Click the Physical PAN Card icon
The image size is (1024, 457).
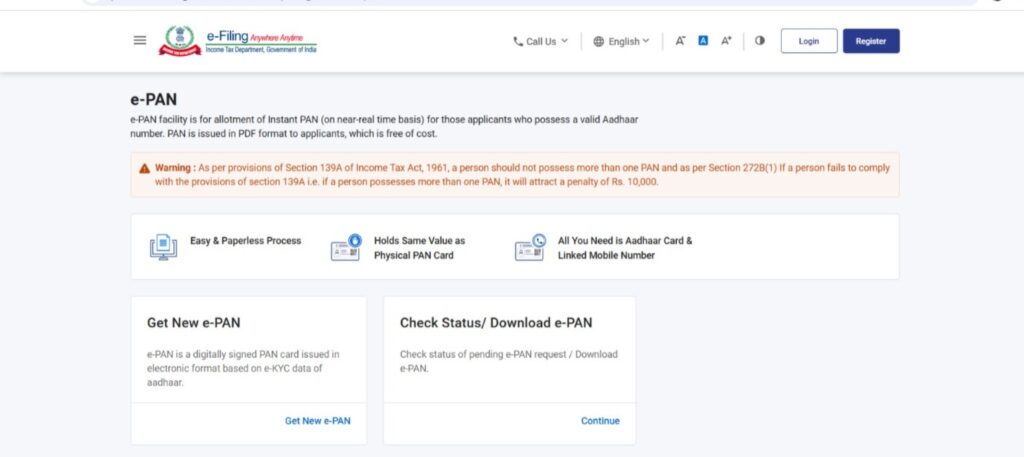(345, 247)
